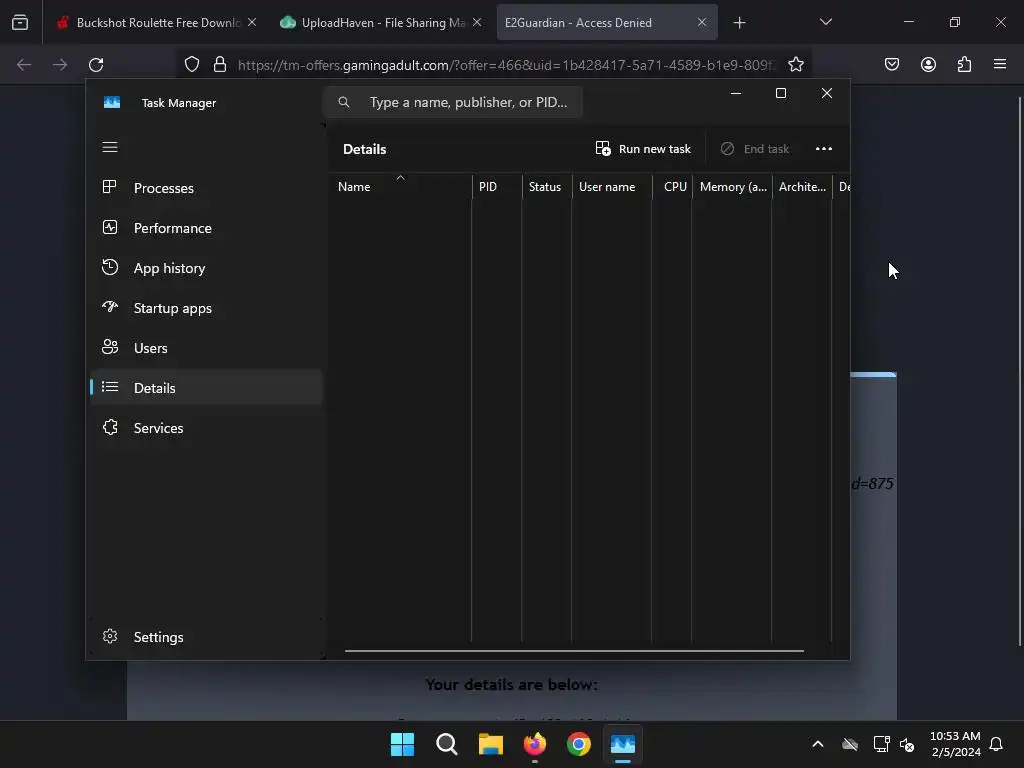This screenshot has width=1024, height=768.
Task: Open the Firefox extensions puzzle icon
Action: point(964,64)
